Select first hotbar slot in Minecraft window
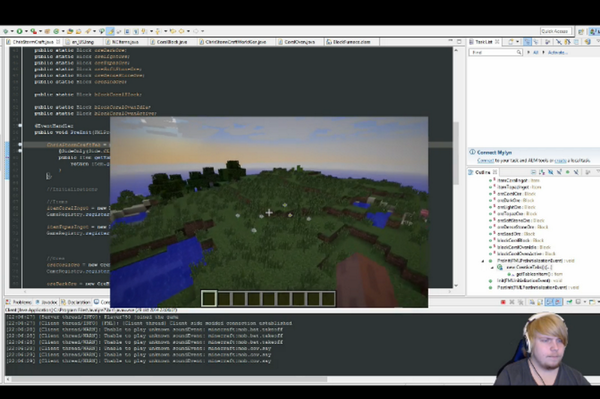This screenshot has height=399, width=600. 209,298
